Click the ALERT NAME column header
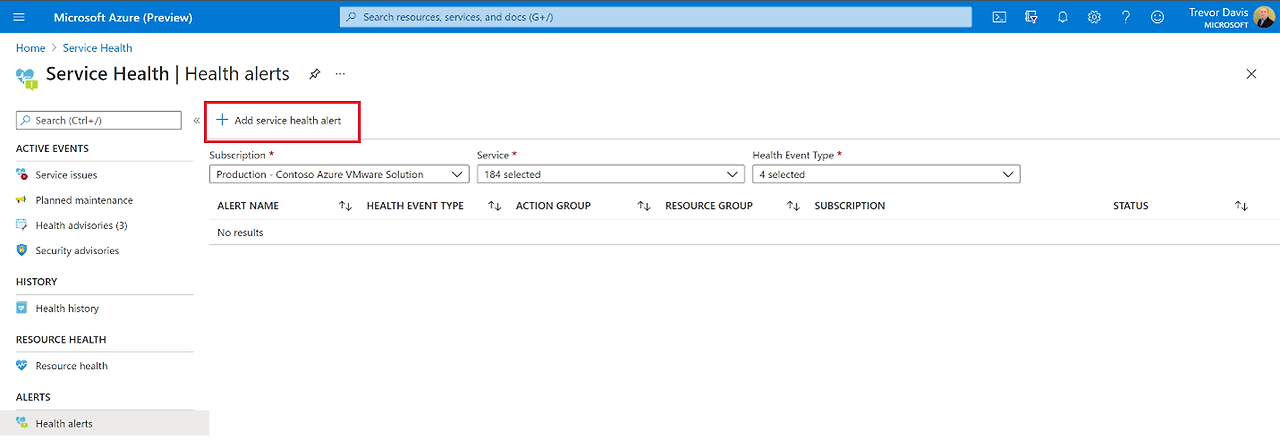The width and height of the screenshot is (1280, 448). (x=248, y=206)
